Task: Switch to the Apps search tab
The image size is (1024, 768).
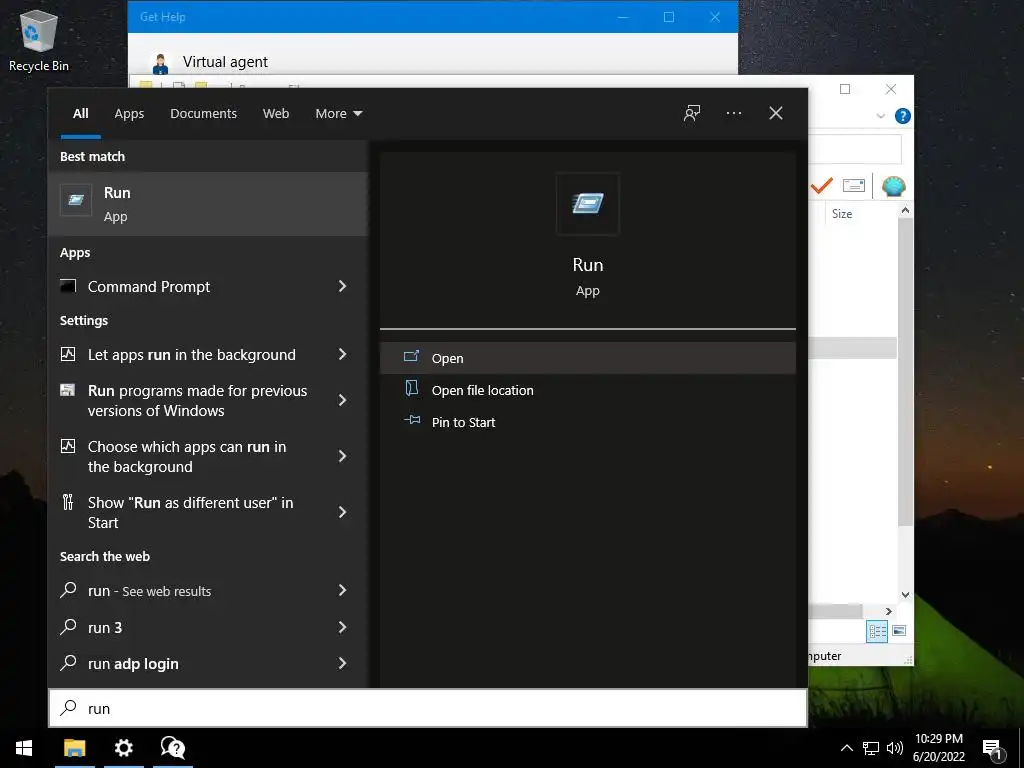Action: (129, 114)
